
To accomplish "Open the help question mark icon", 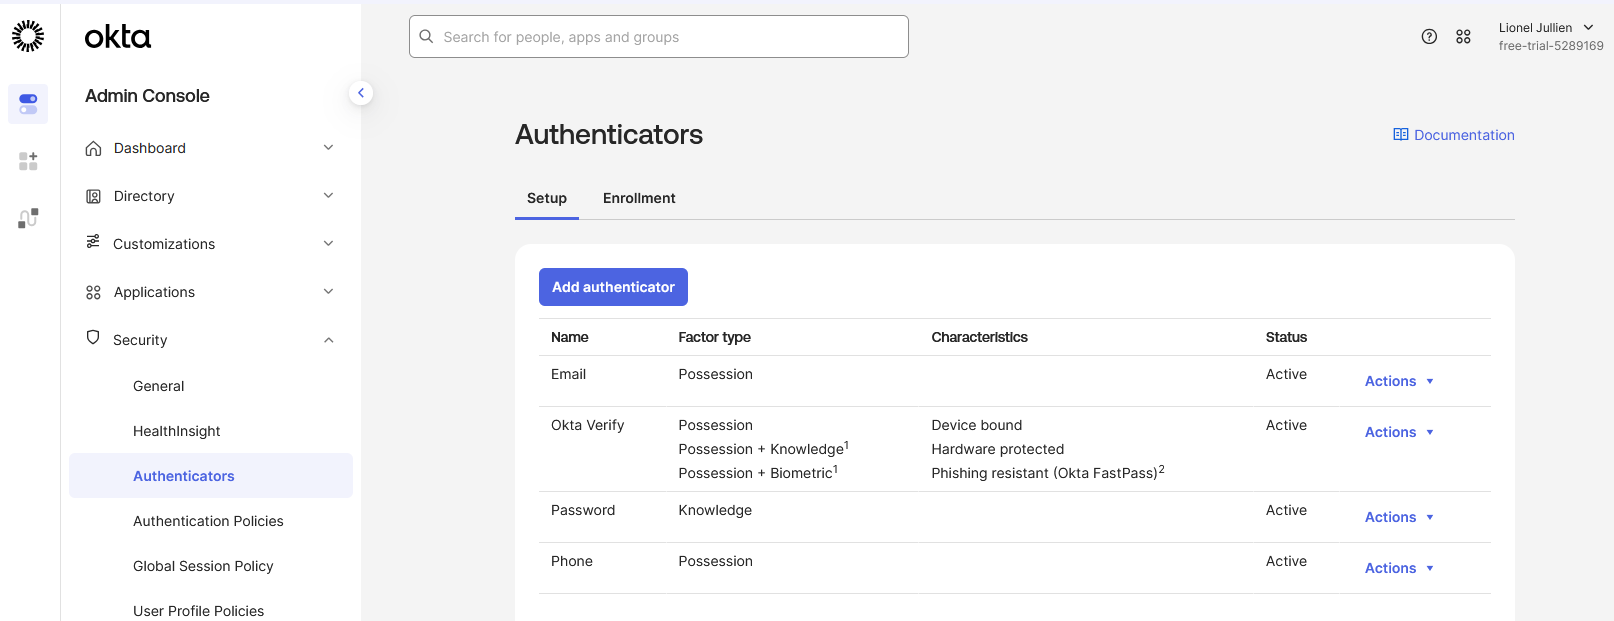I will point(1429,37).
